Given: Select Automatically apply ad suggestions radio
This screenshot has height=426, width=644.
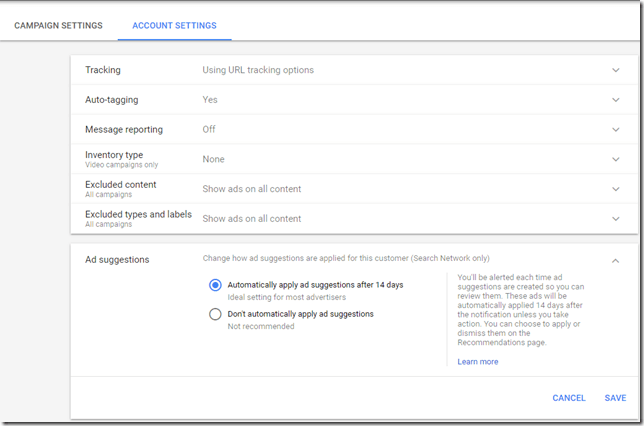Looking at the screenshot, I should (x=215, y=285).
